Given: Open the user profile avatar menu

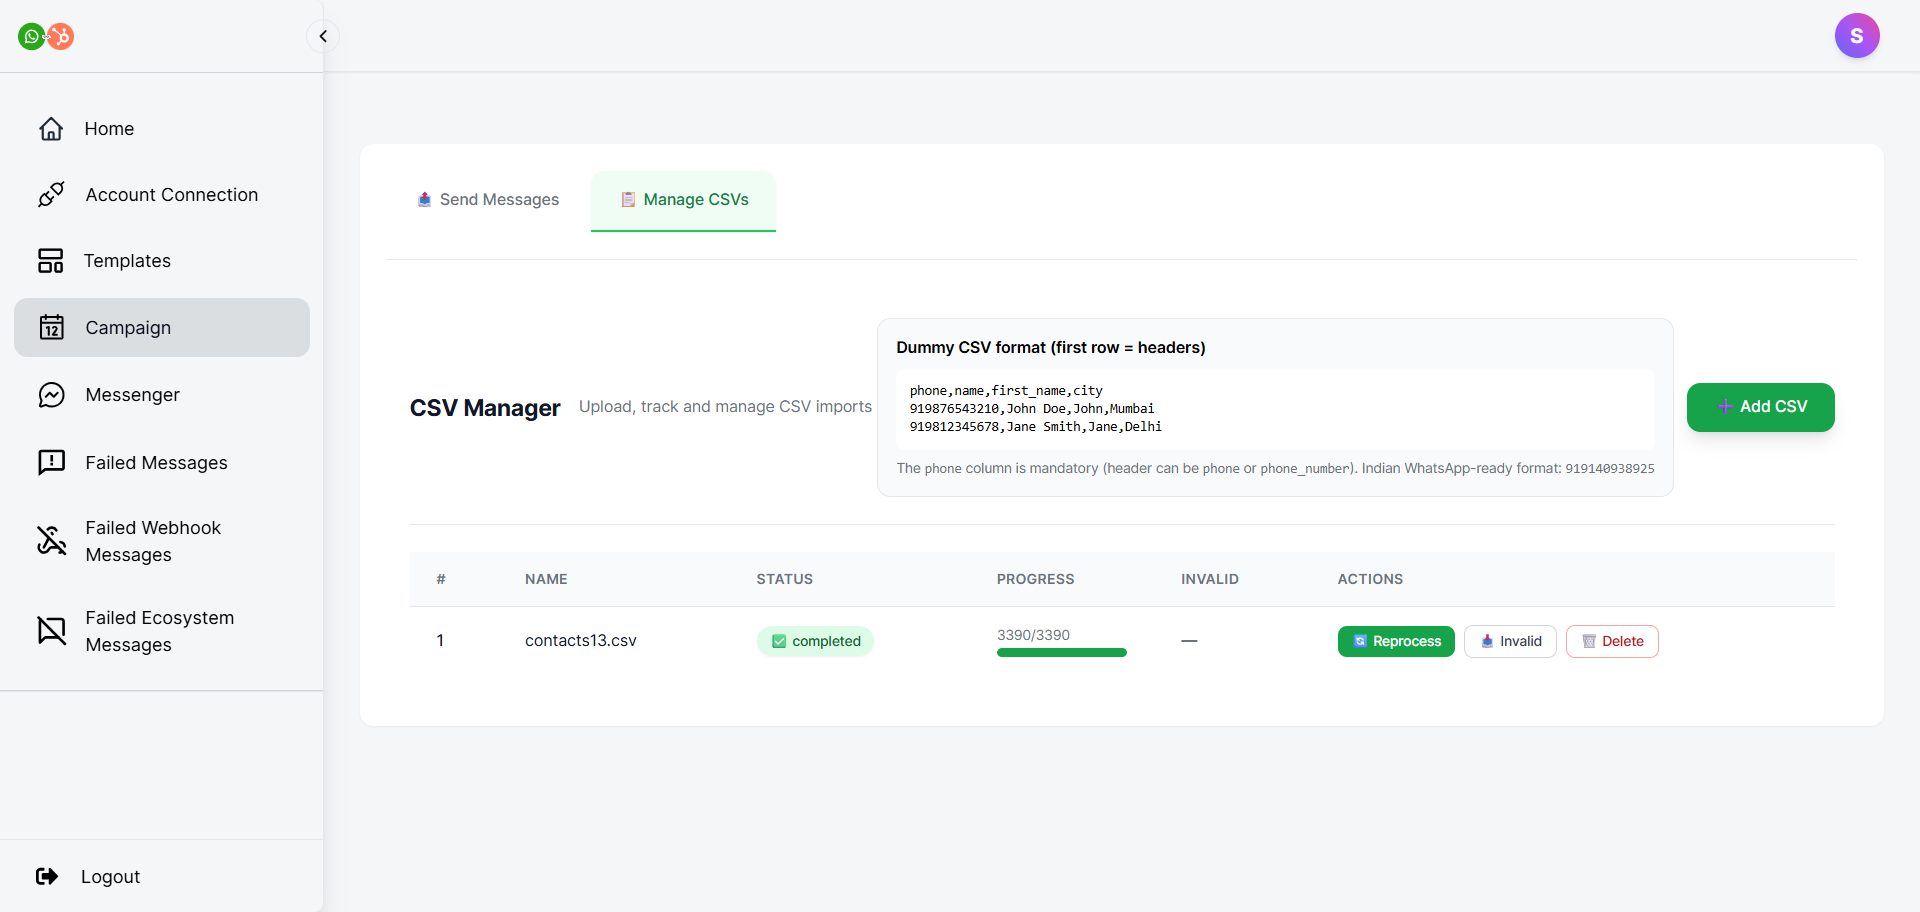Looking at the screenshot, I should [1856, 36].
